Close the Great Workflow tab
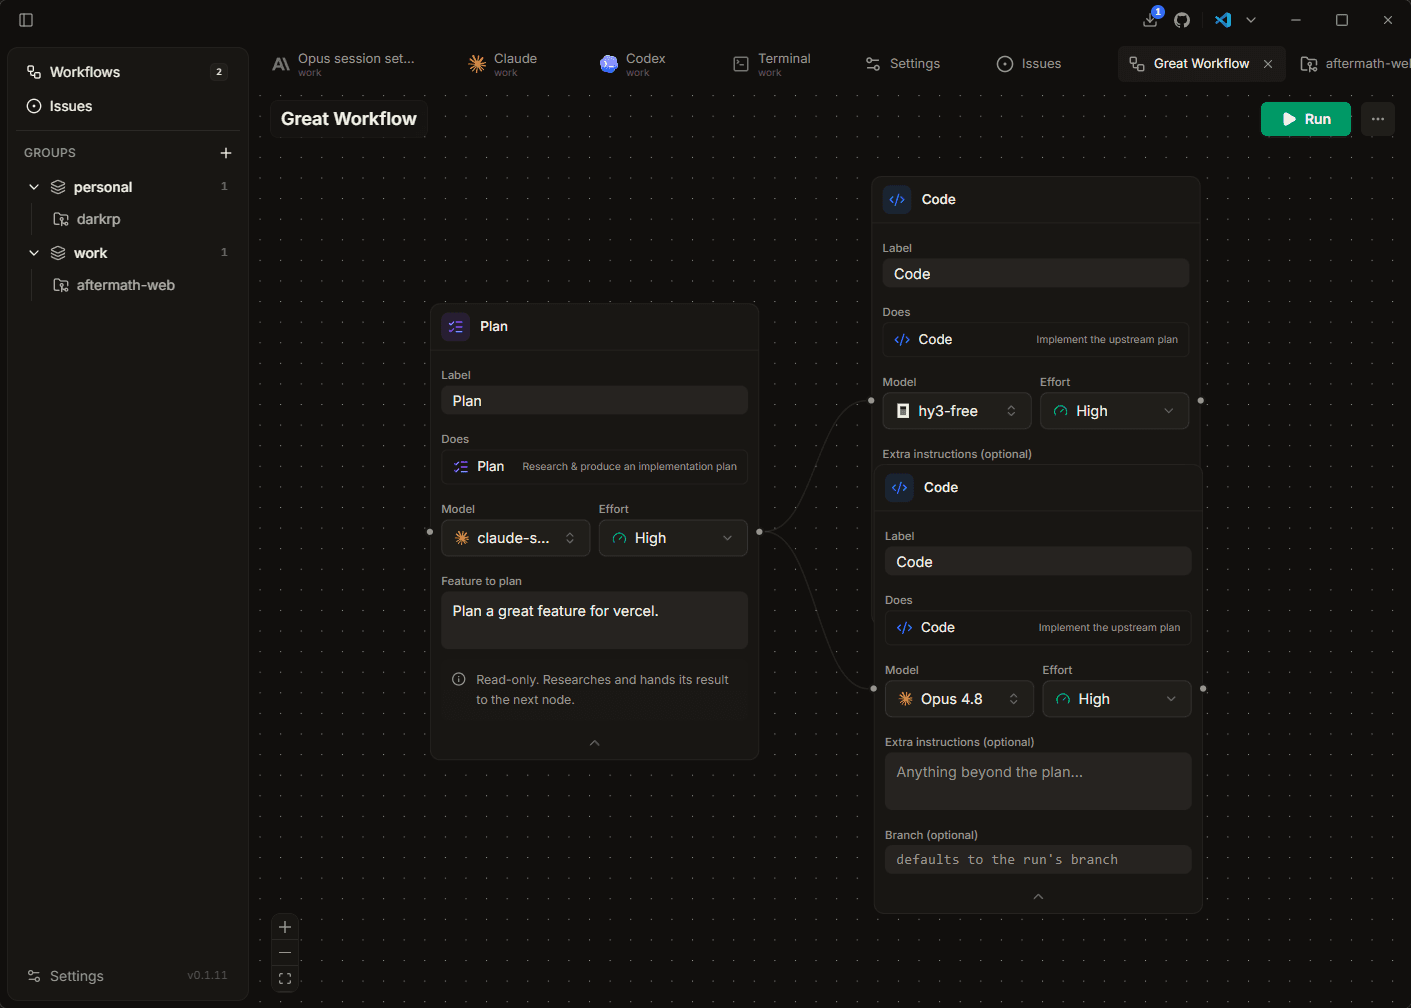The width and height of the screenshot is (1411, 1008). coord(1268,64)
